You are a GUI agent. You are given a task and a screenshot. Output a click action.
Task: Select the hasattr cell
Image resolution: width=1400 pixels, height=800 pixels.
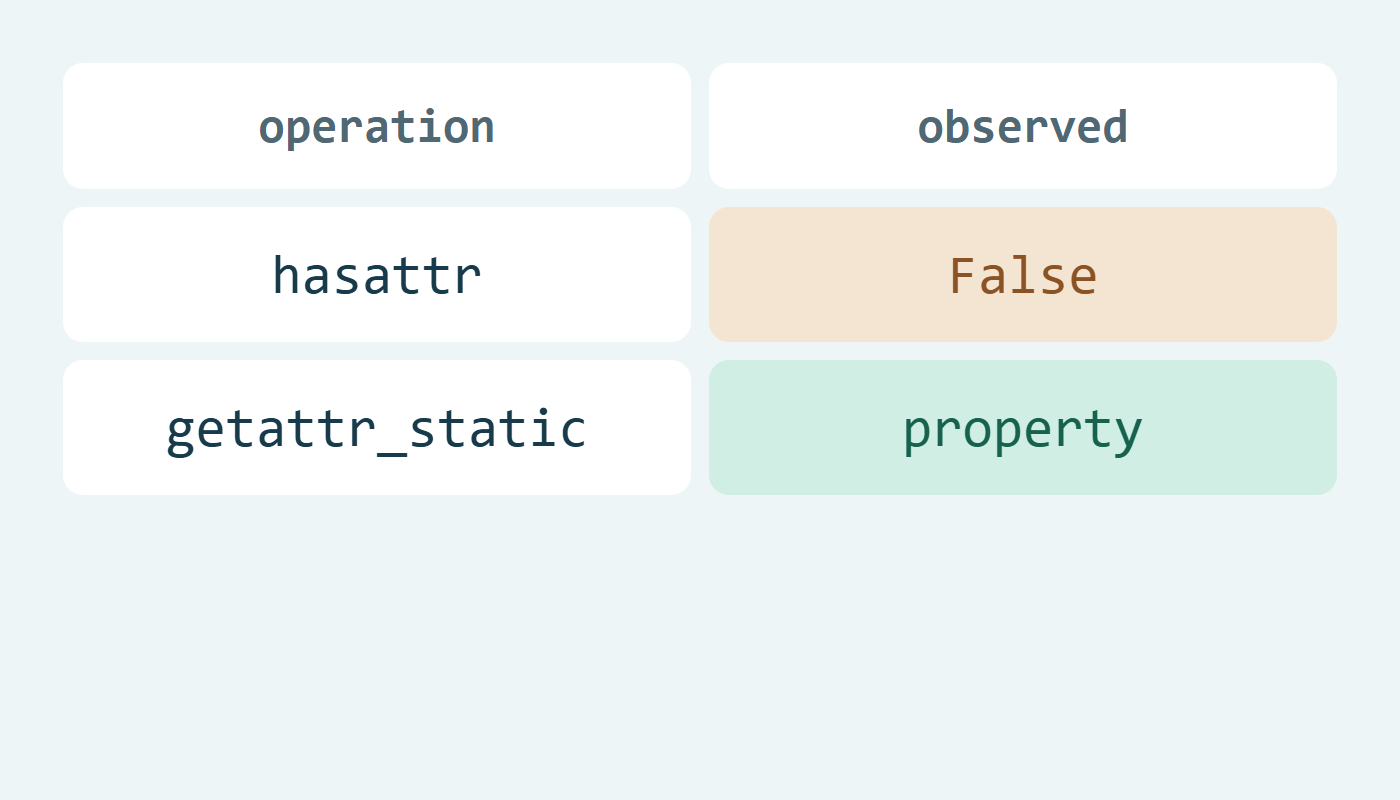click(377, 275)
